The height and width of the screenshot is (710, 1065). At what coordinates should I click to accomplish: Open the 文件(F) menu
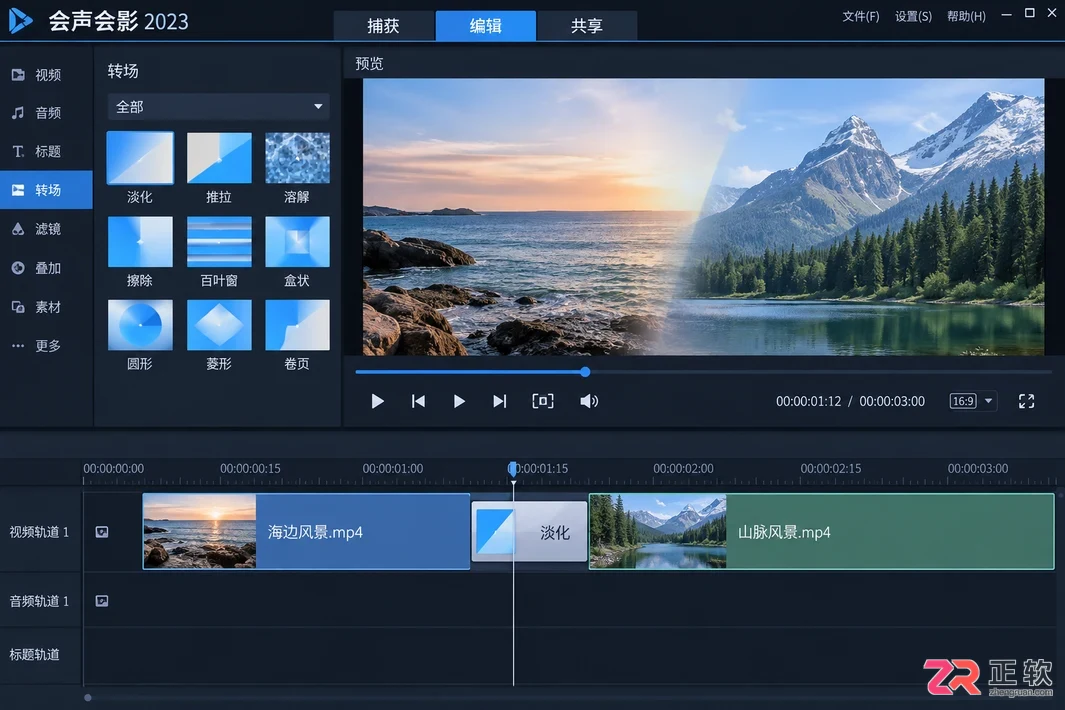pyautogui.click(x=861, y=16)
